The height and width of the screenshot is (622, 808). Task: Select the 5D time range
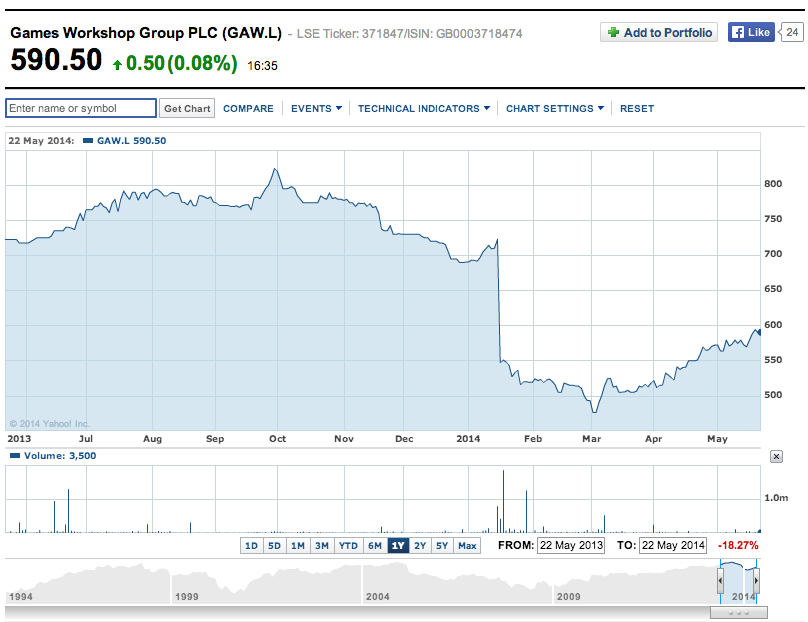[x=275, y=546]
